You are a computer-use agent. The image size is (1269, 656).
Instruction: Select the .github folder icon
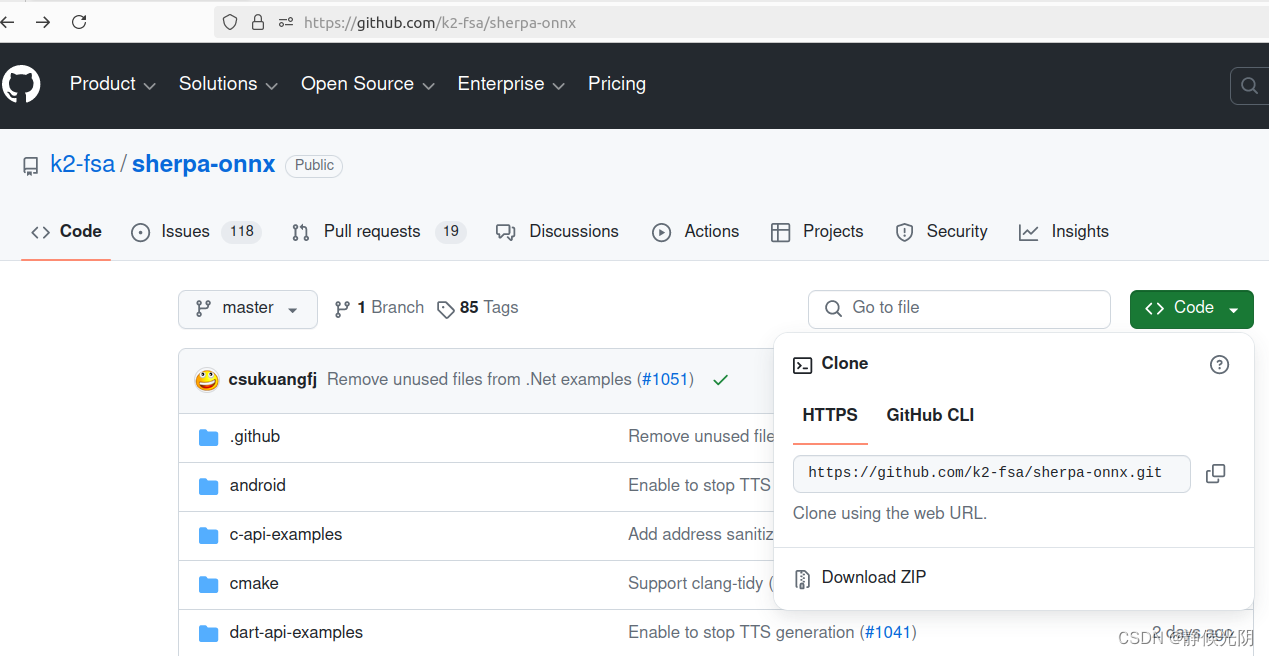tap(208, 437)
